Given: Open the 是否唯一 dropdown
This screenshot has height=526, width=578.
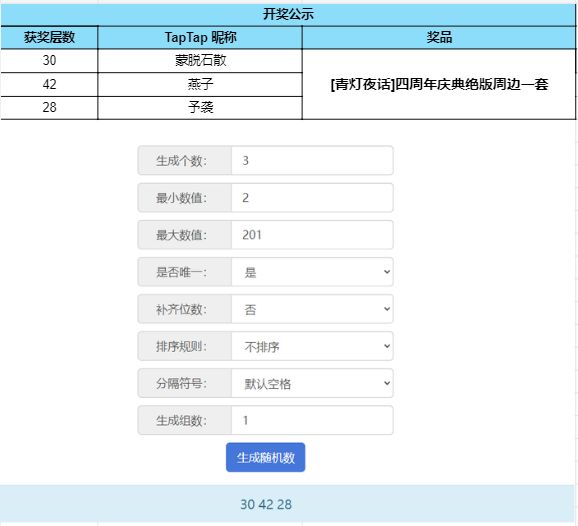Looking at the screenshot, I should pyautogui.click(x=312, y=272).
